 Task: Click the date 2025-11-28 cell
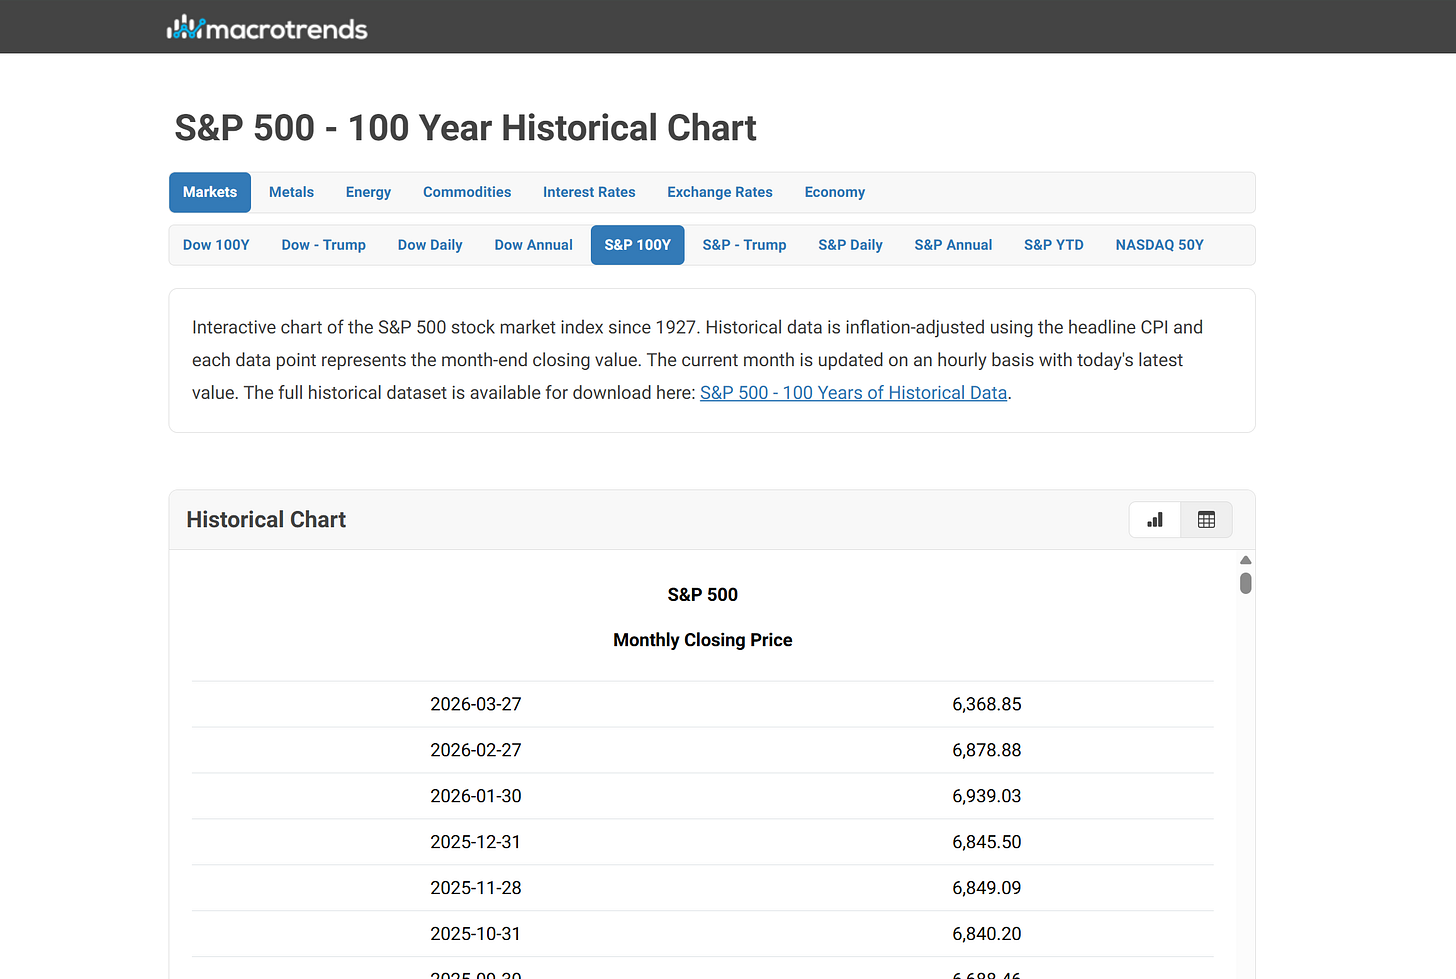coord(476,888)
